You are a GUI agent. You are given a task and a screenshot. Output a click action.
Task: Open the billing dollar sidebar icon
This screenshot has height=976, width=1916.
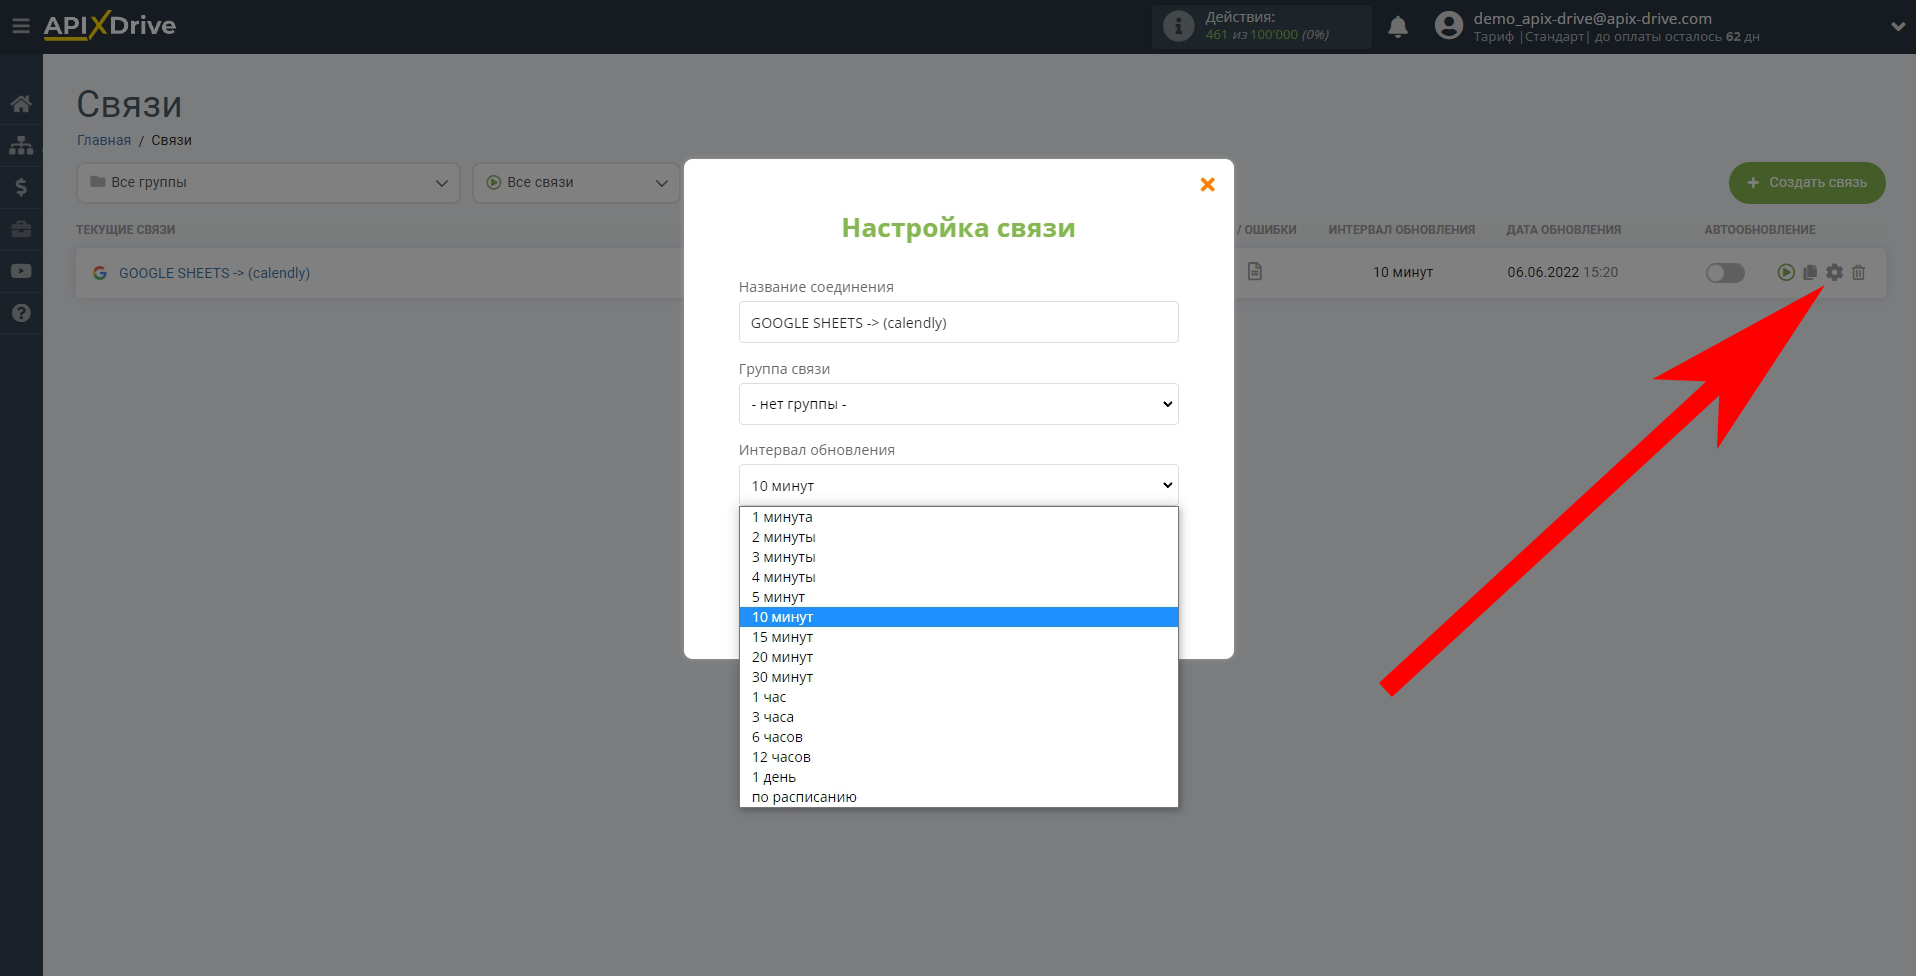tap(21, 187)
